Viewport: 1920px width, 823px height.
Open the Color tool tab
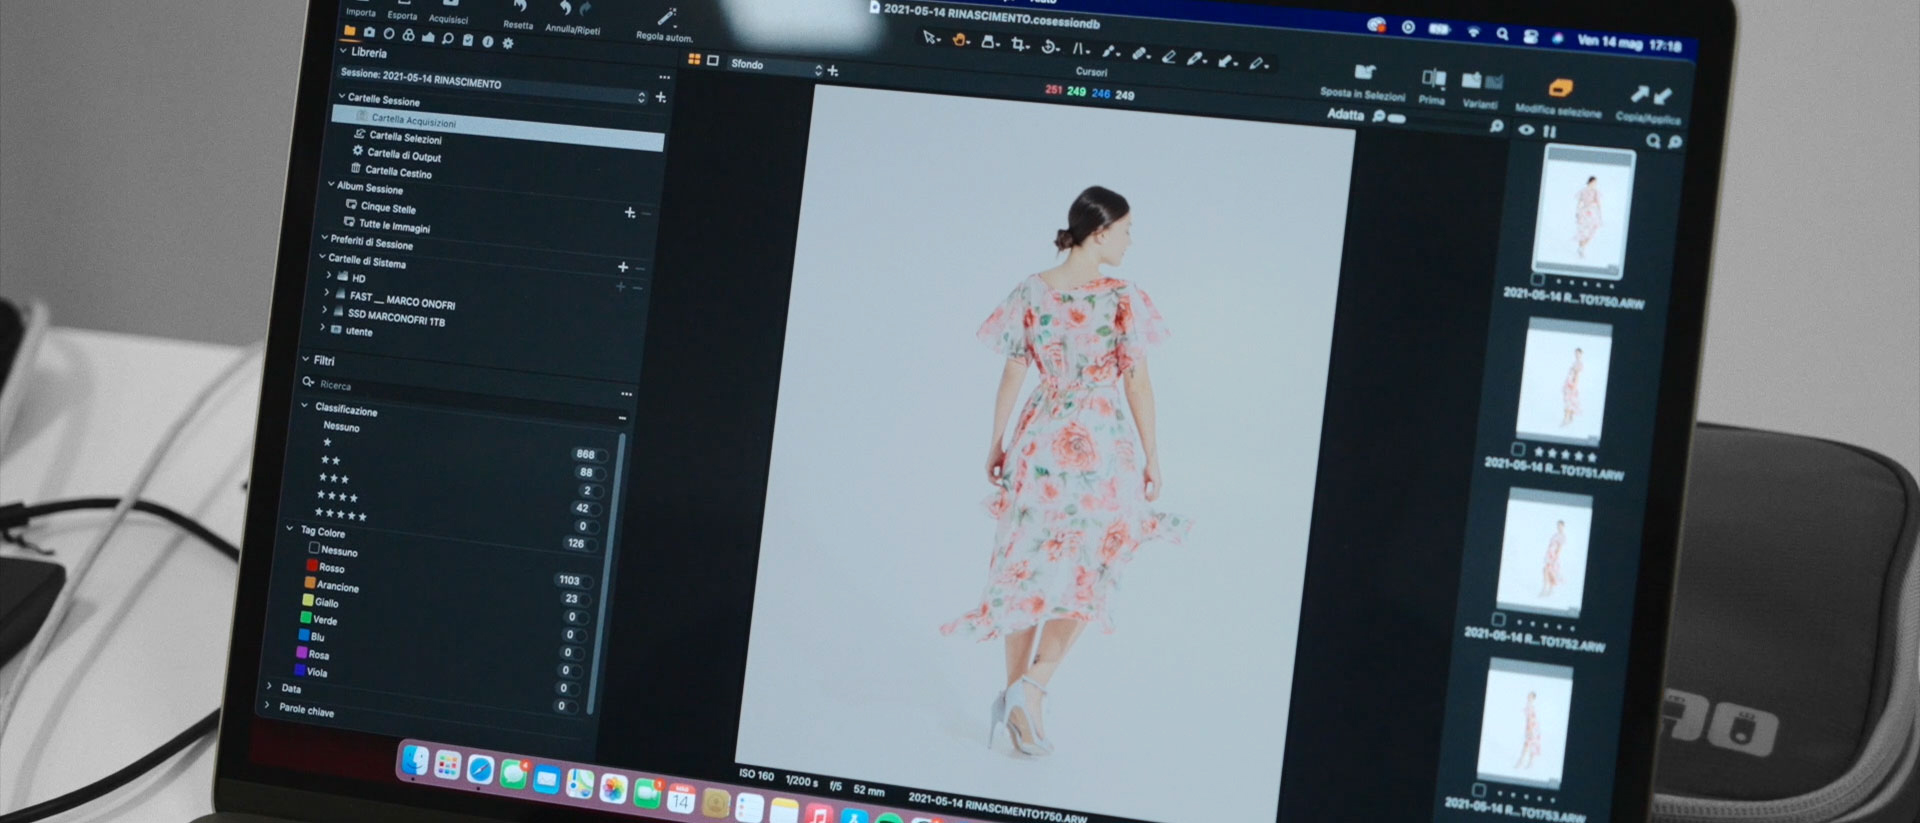click(x=408, y=35)
